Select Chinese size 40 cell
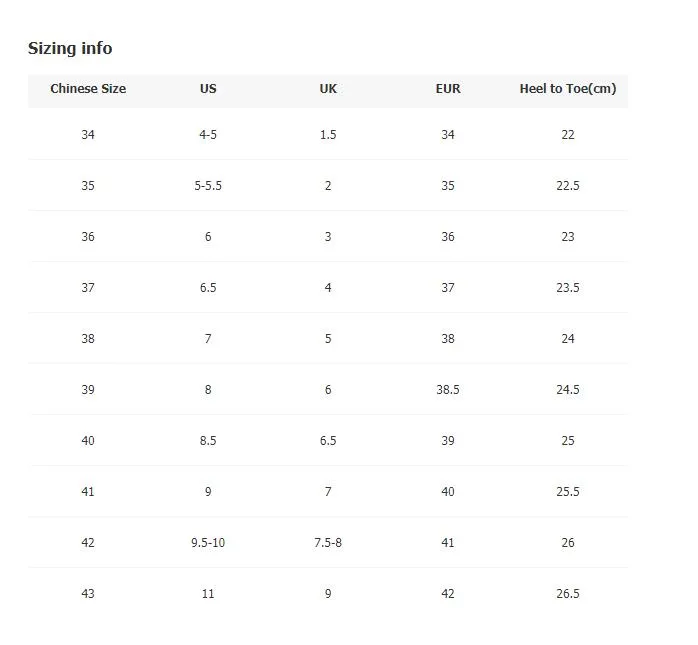The height and width of the screenshot is (645, 698). 88,441
